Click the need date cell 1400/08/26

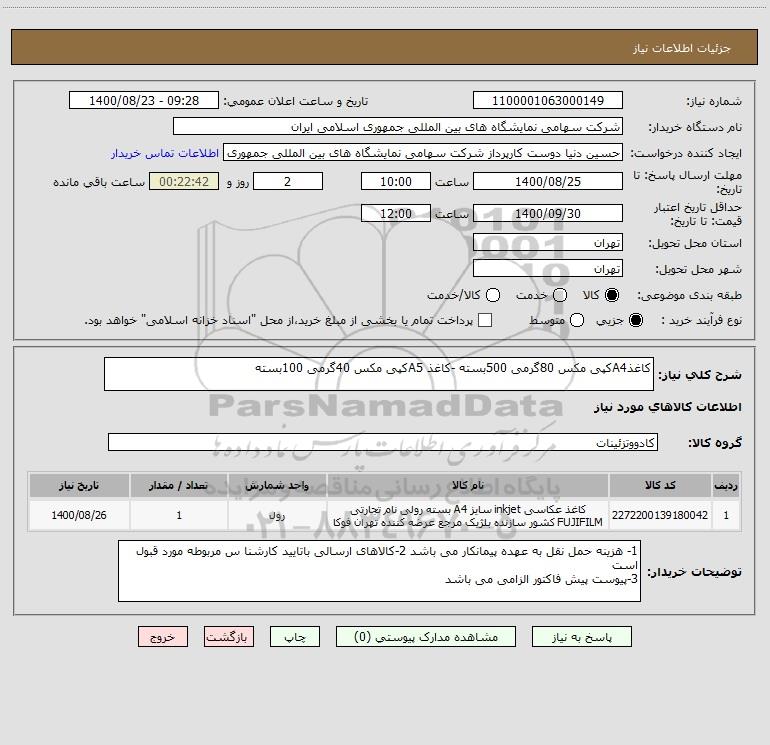coord(79,515)
